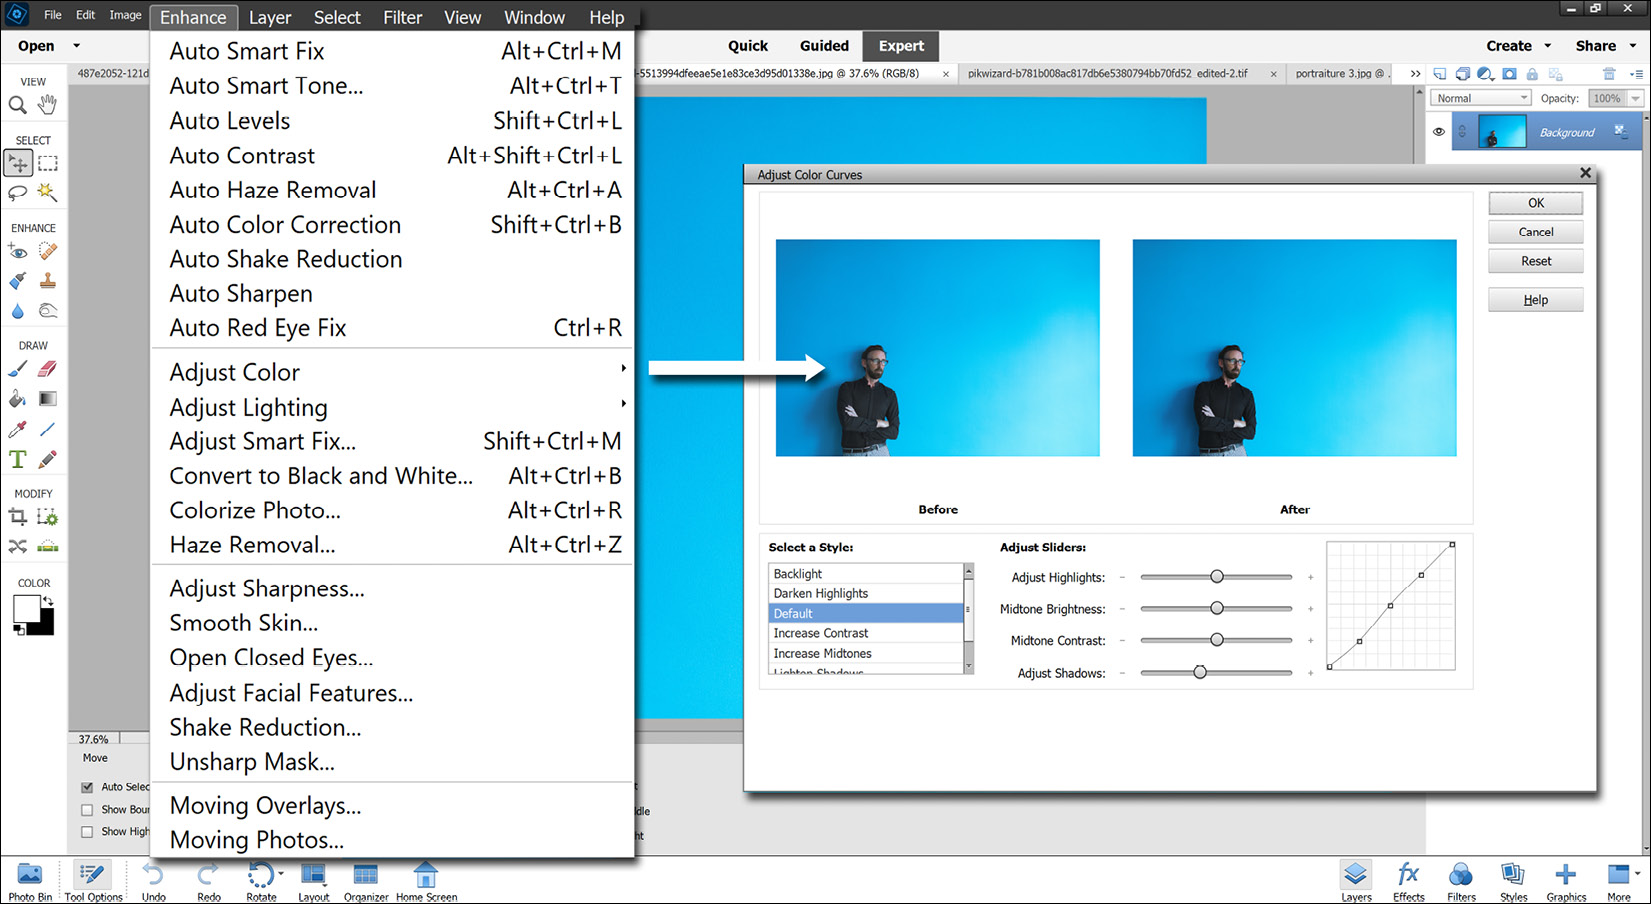Select the Magic Wand tool
The image size is (1651, 904).
click(x=48, y=194)
